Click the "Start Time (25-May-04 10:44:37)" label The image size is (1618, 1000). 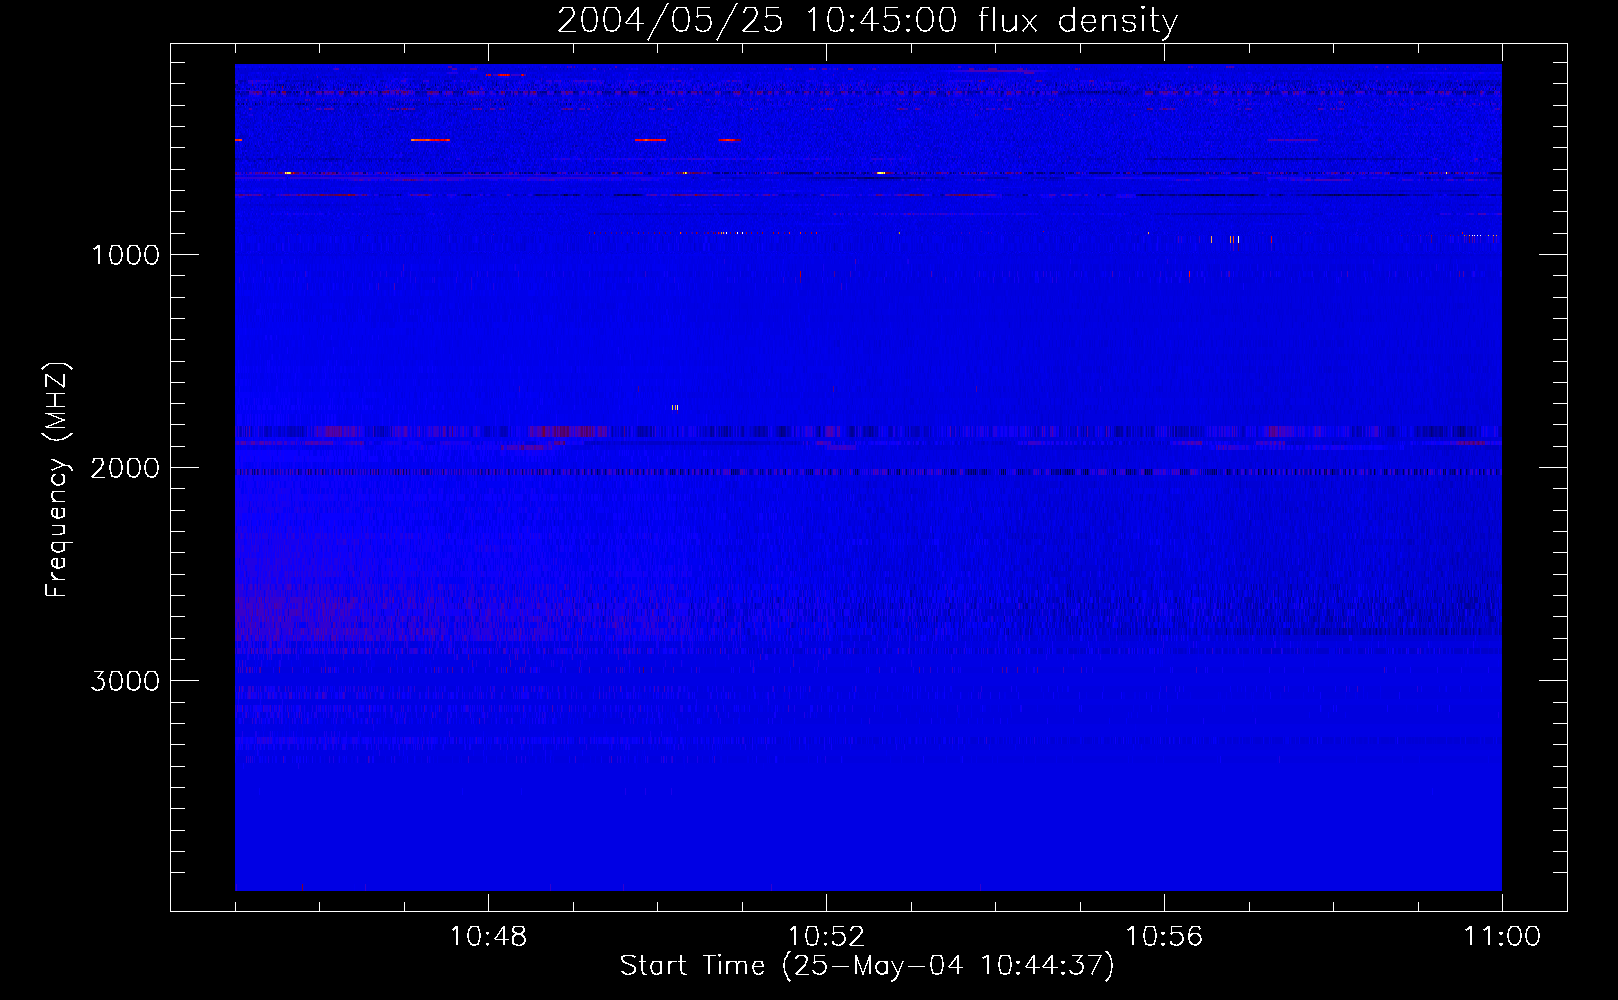(867, 966)
